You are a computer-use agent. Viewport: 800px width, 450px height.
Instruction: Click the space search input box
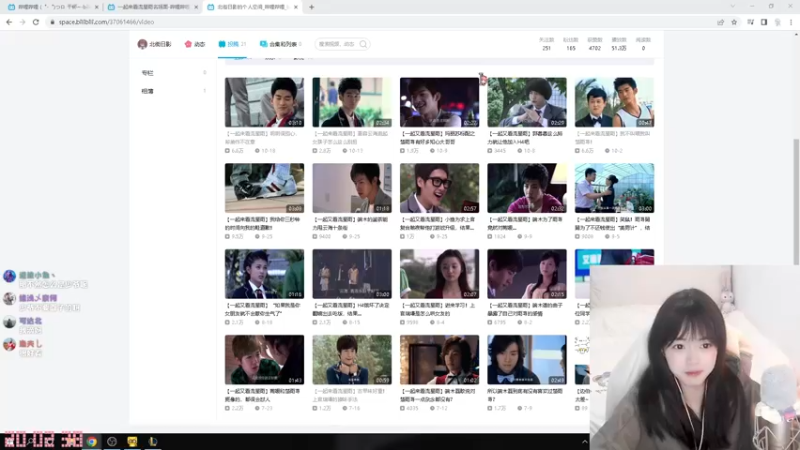[x=337, y=44]
